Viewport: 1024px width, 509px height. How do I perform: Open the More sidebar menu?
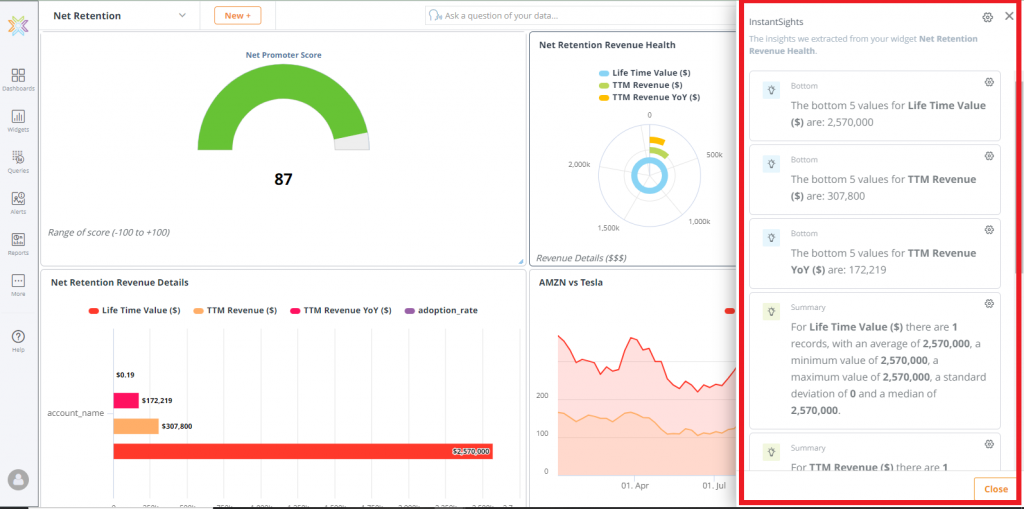coord(18,285)
